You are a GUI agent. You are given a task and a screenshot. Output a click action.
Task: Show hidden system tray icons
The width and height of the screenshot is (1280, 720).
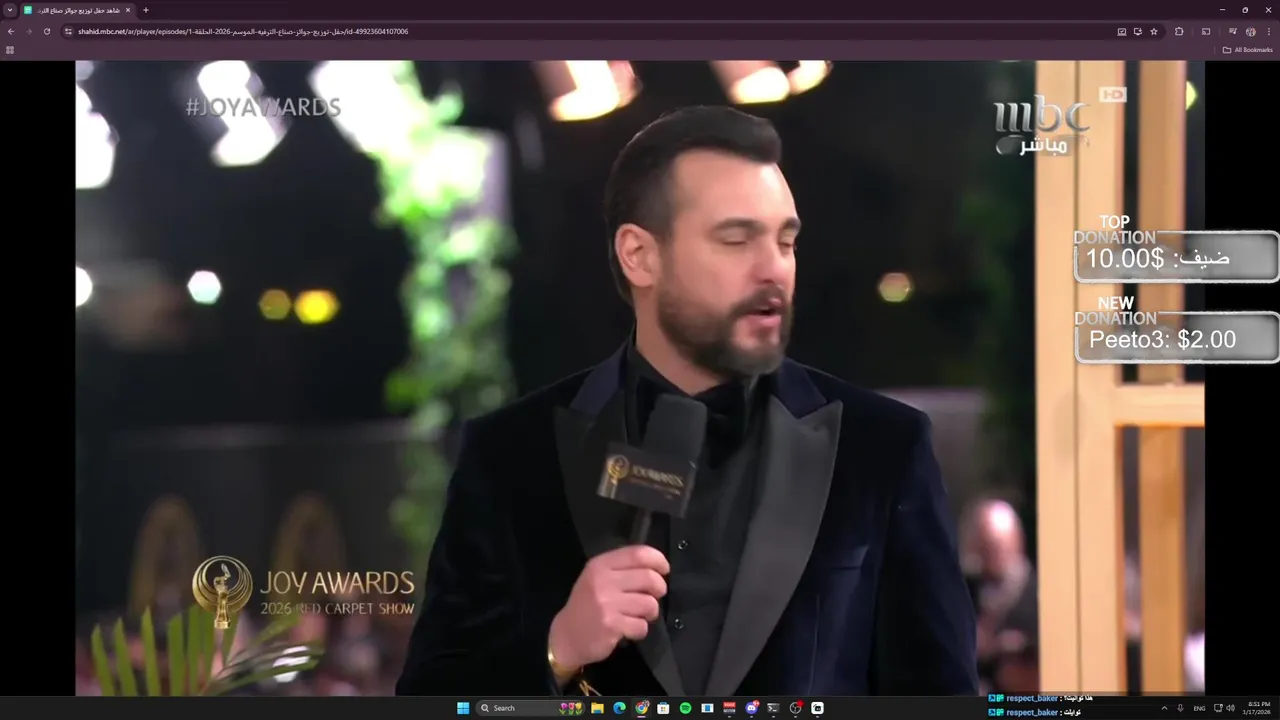pyautogui.click(x=1164, y=708)
